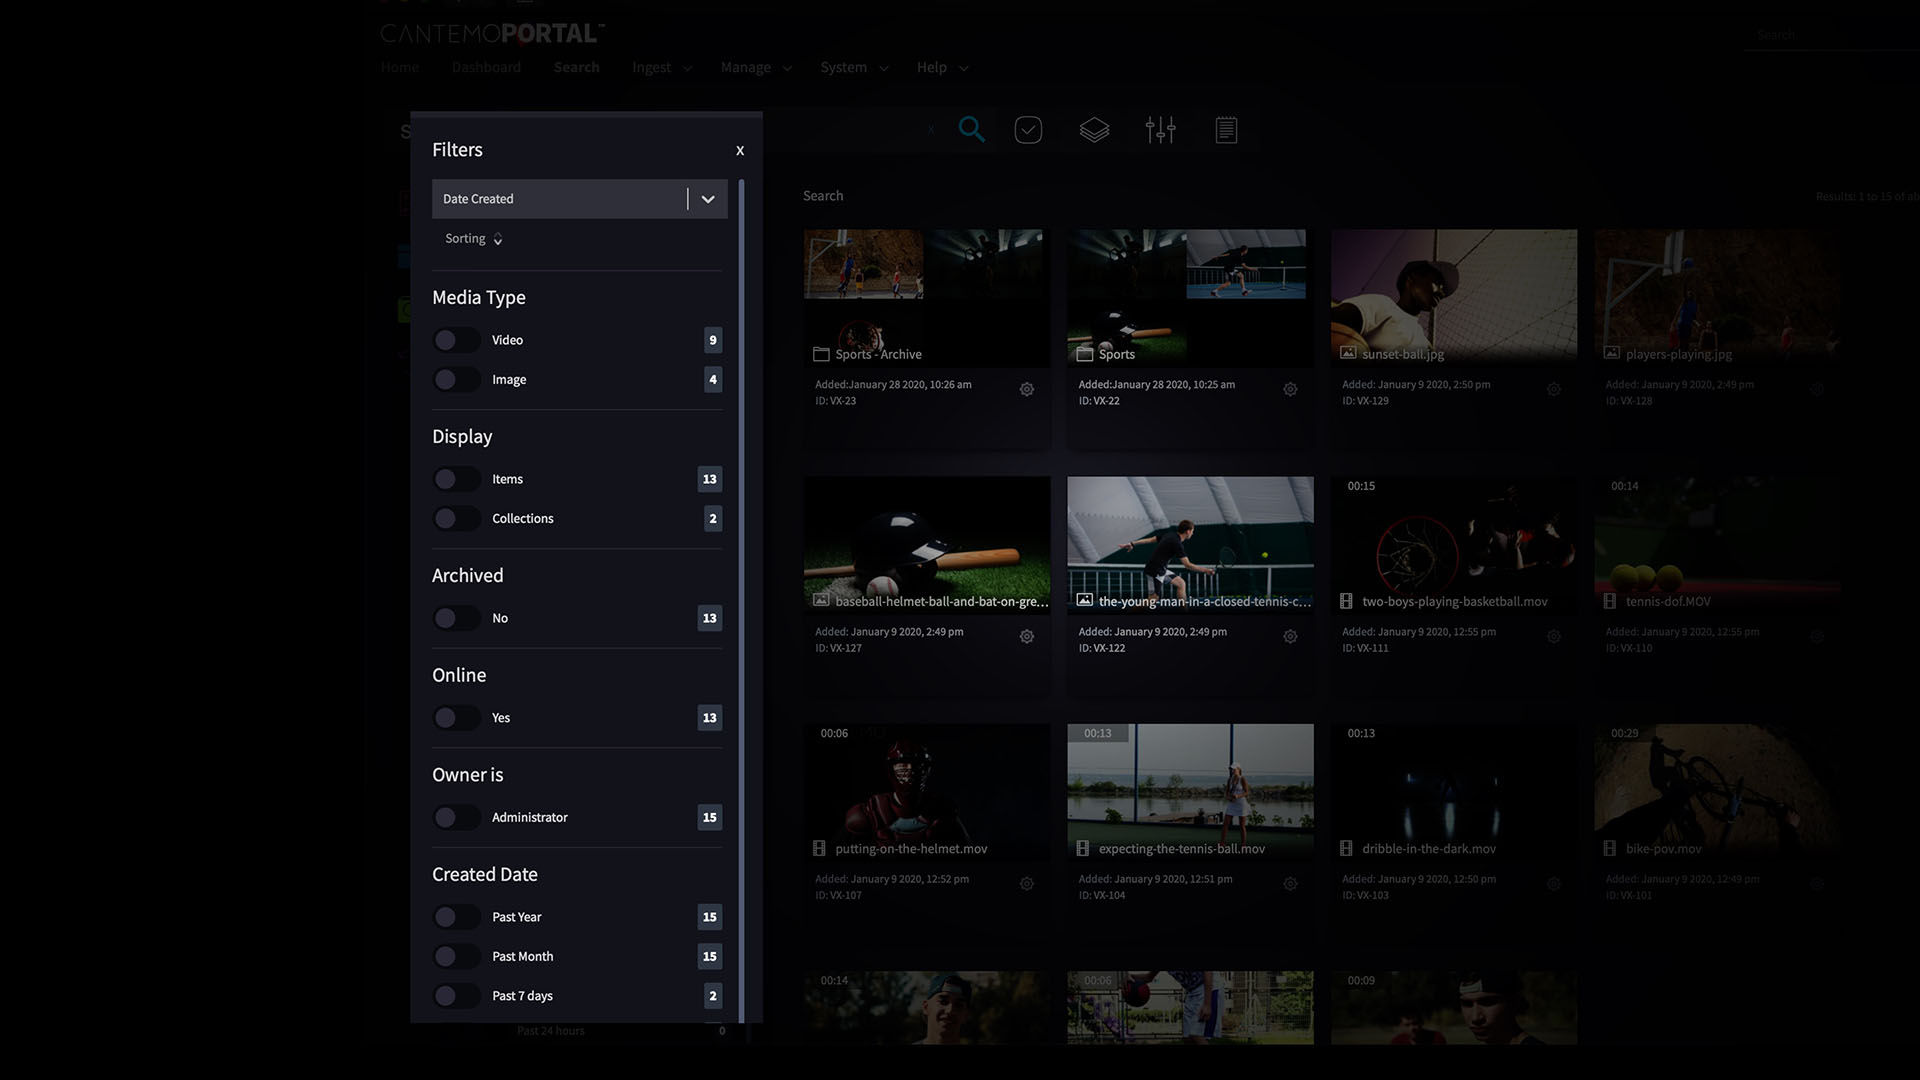The width and height of the screenshot is (1920, 1080).
Task: Enable the Collections display filter
Action: tap(456, 519)
